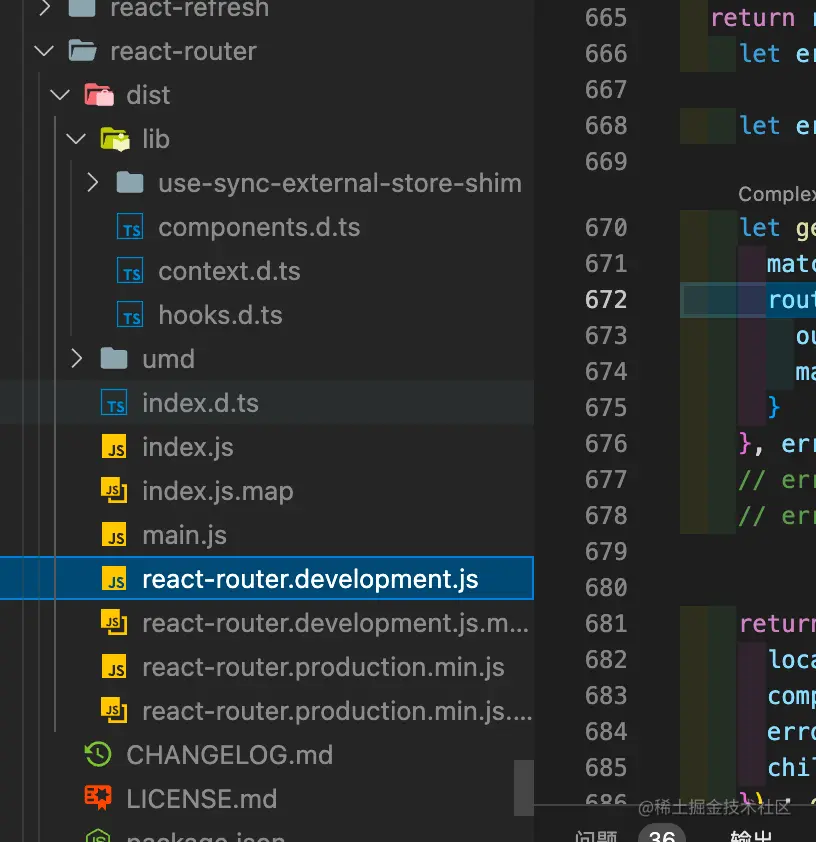The width and height of the screenshot is (816, 842).
Task: Click the TS icon beside context.d.ts
Action: (130, 271)
